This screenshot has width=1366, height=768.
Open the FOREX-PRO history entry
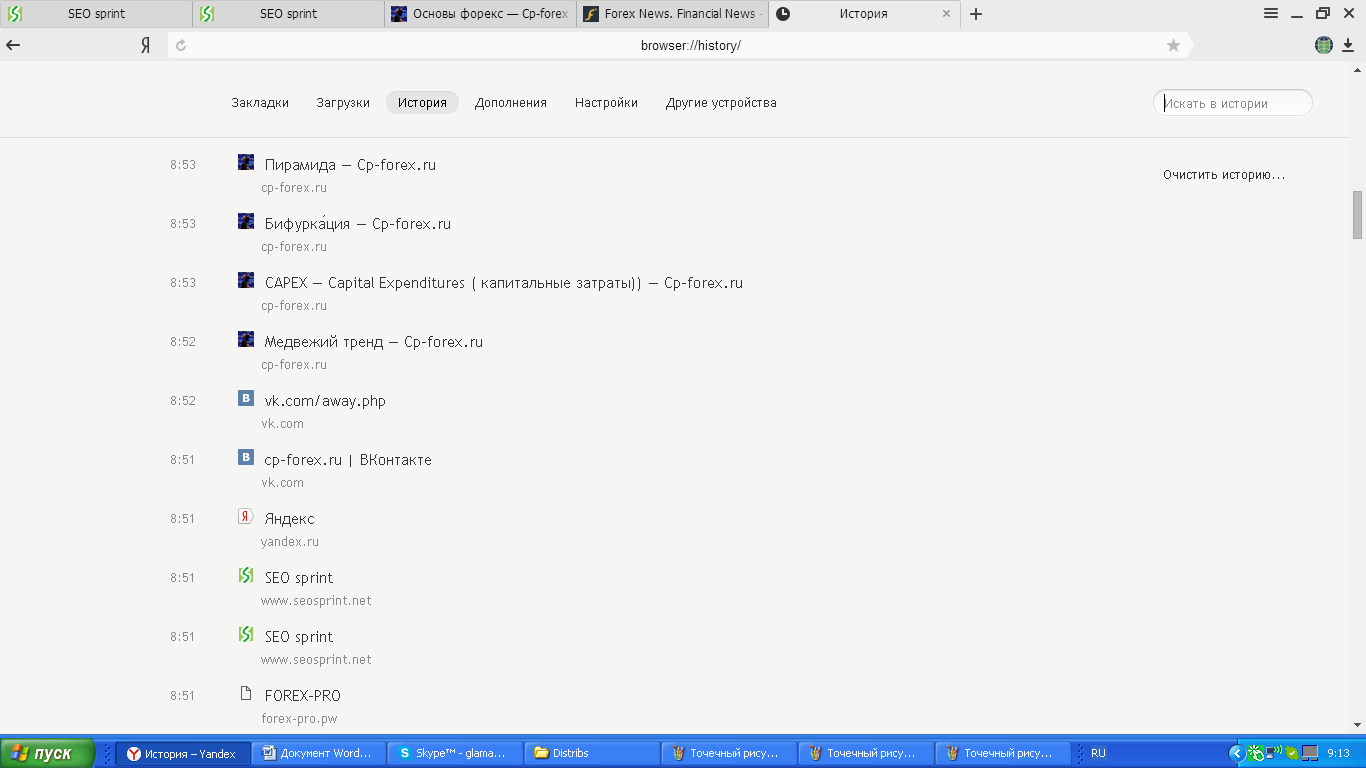point(303,696)
